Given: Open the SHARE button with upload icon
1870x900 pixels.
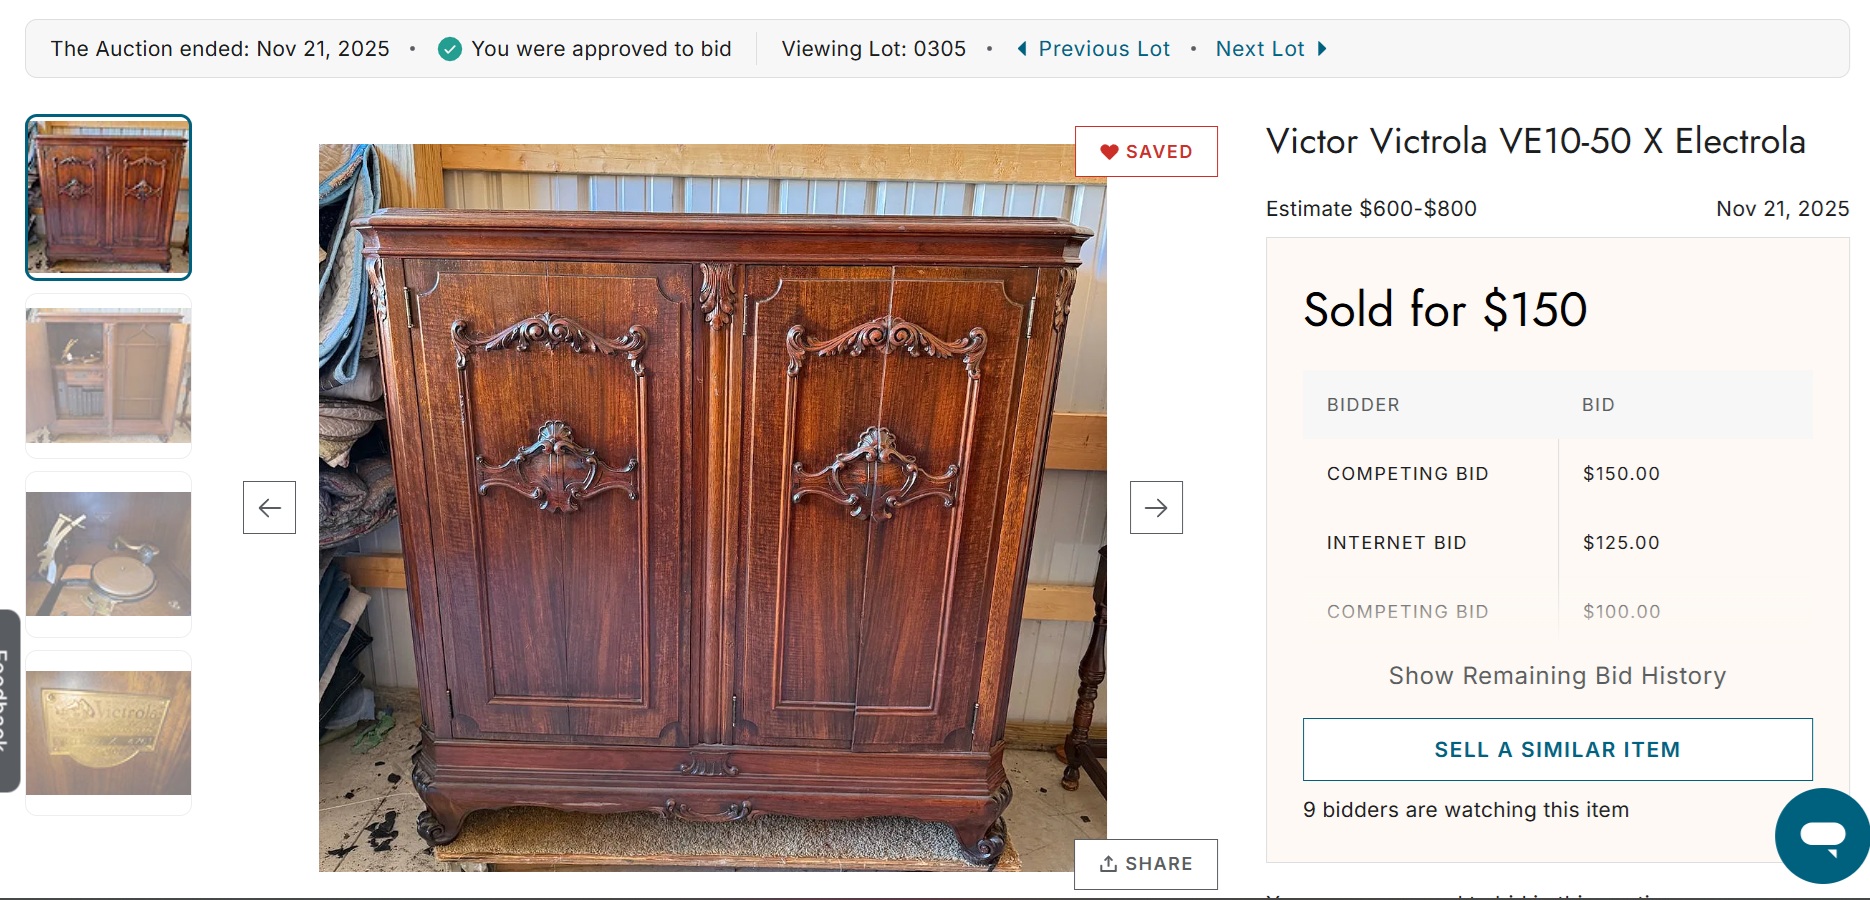Looking at the screenshot, I should tap(1146, 864).
